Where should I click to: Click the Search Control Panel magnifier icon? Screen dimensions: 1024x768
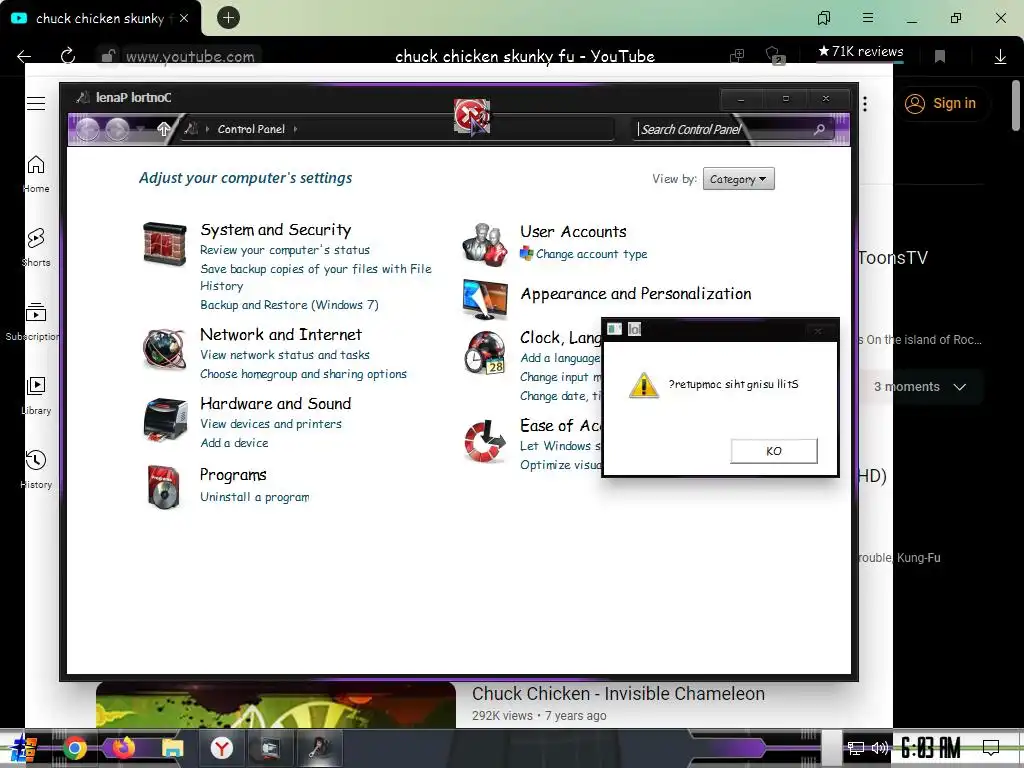(x=819, y=129)
